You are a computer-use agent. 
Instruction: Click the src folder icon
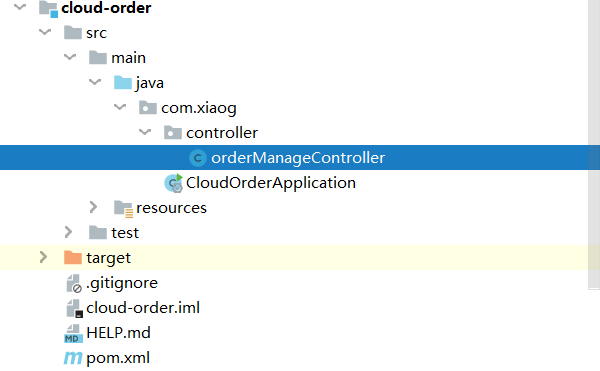pos(73,33)
